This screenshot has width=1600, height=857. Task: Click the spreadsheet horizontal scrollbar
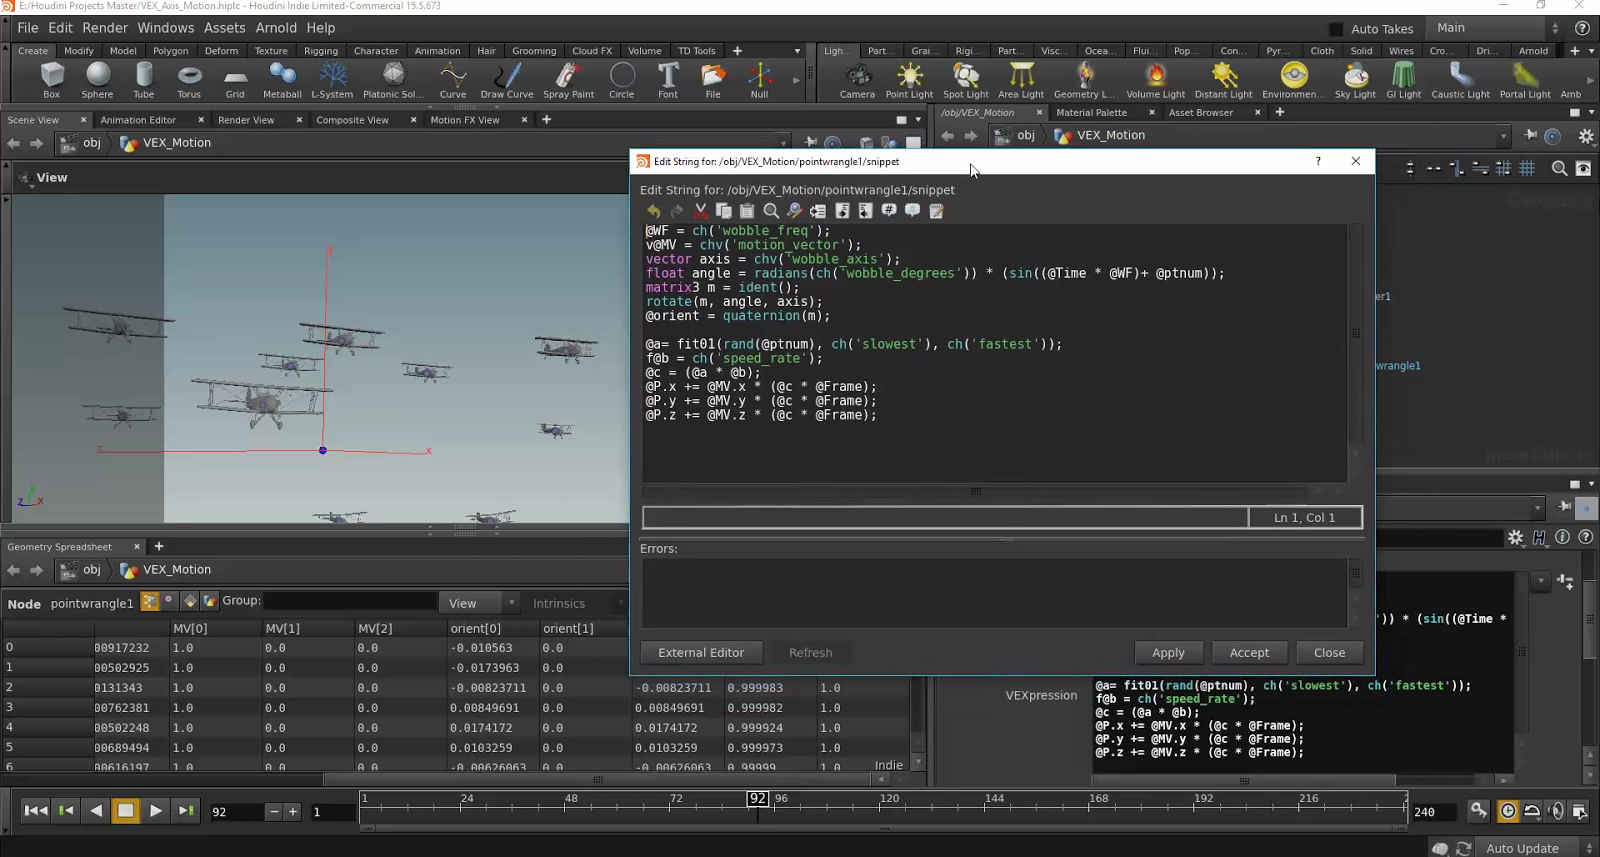click(598, 780)
